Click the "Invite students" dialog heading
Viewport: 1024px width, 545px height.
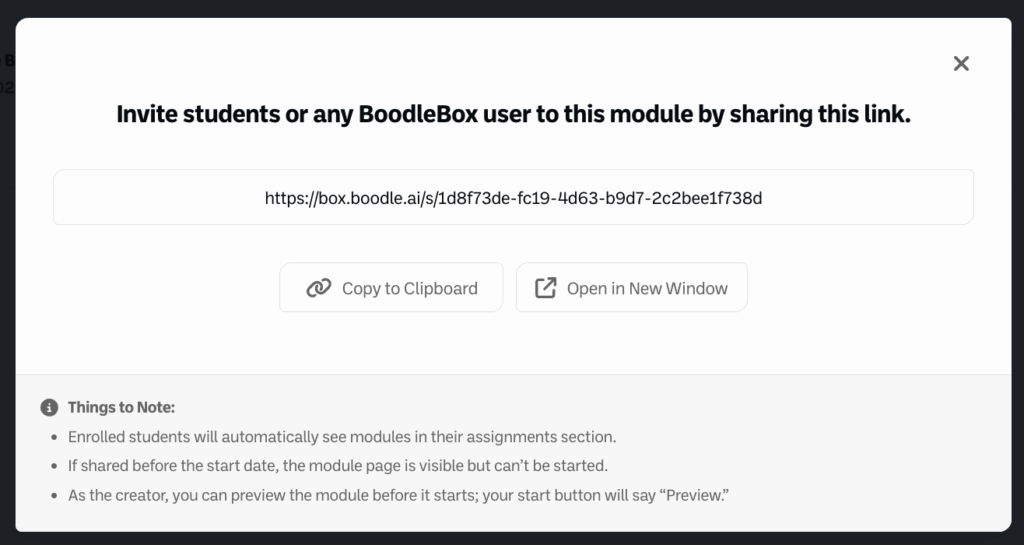click(513, 114)
